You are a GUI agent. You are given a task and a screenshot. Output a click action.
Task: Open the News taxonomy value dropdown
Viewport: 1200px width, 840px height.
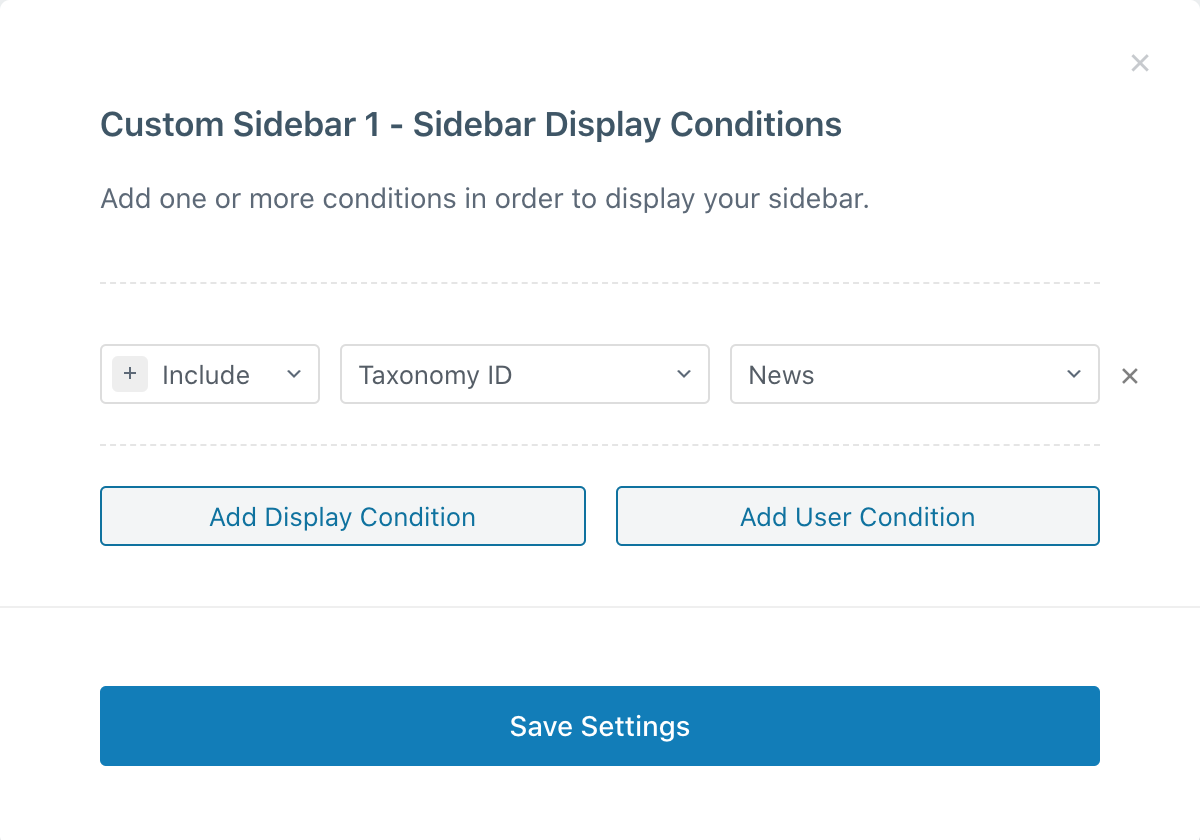[914, 375]
